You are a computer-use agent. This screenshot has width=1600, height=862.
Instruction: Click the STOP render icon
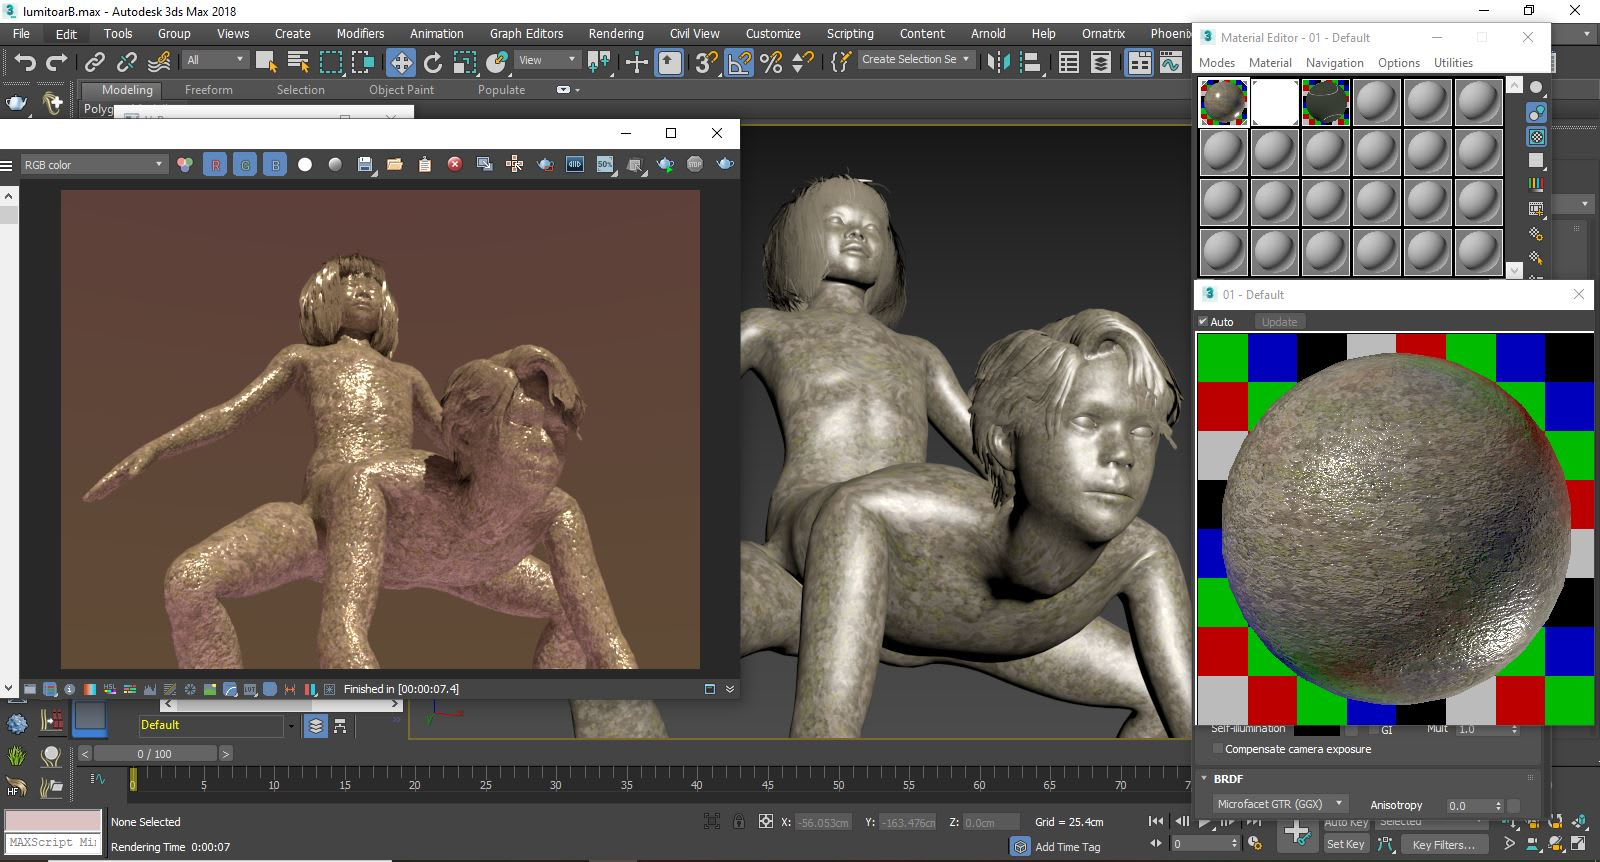(695, 164)
